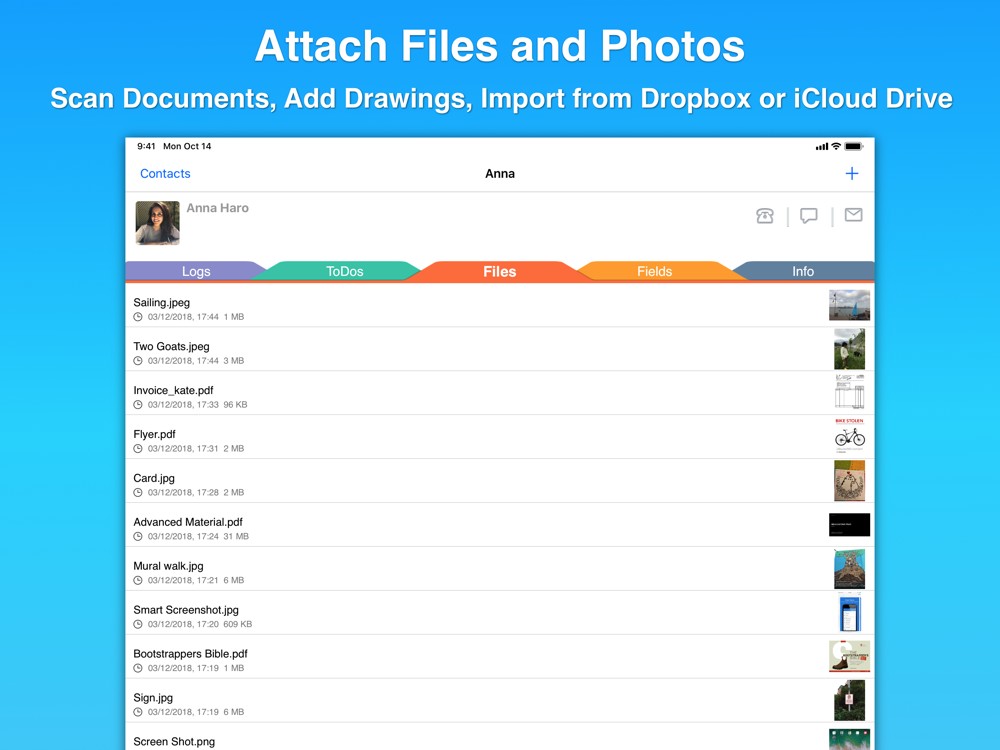Open Card.jpg file
The width and height of the screenshot is (1000, 750).
(500, 482)
